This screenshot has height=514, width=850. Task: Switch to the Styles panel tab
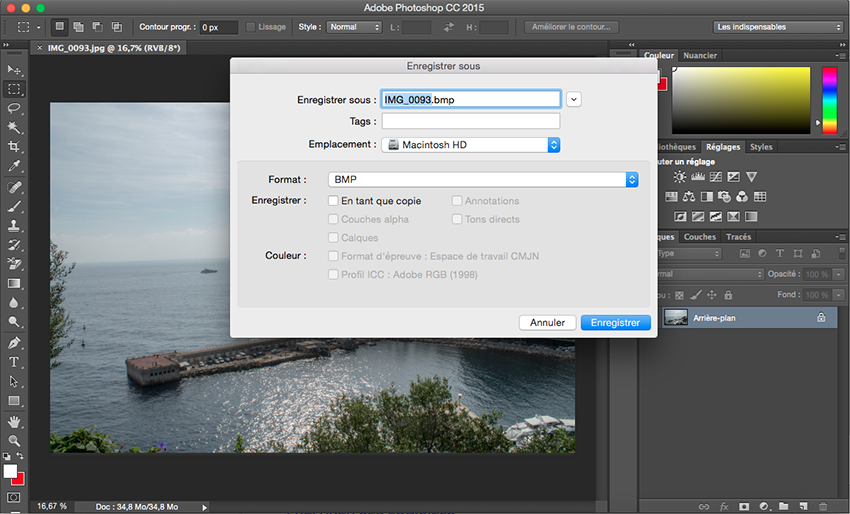(761, 147)
